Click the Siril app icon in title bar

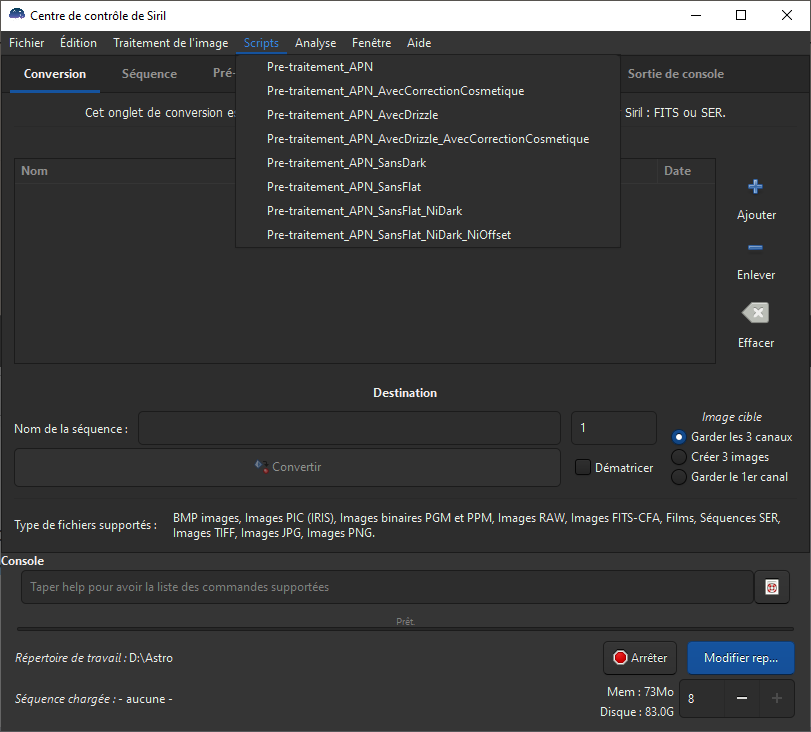click(17, 14)
